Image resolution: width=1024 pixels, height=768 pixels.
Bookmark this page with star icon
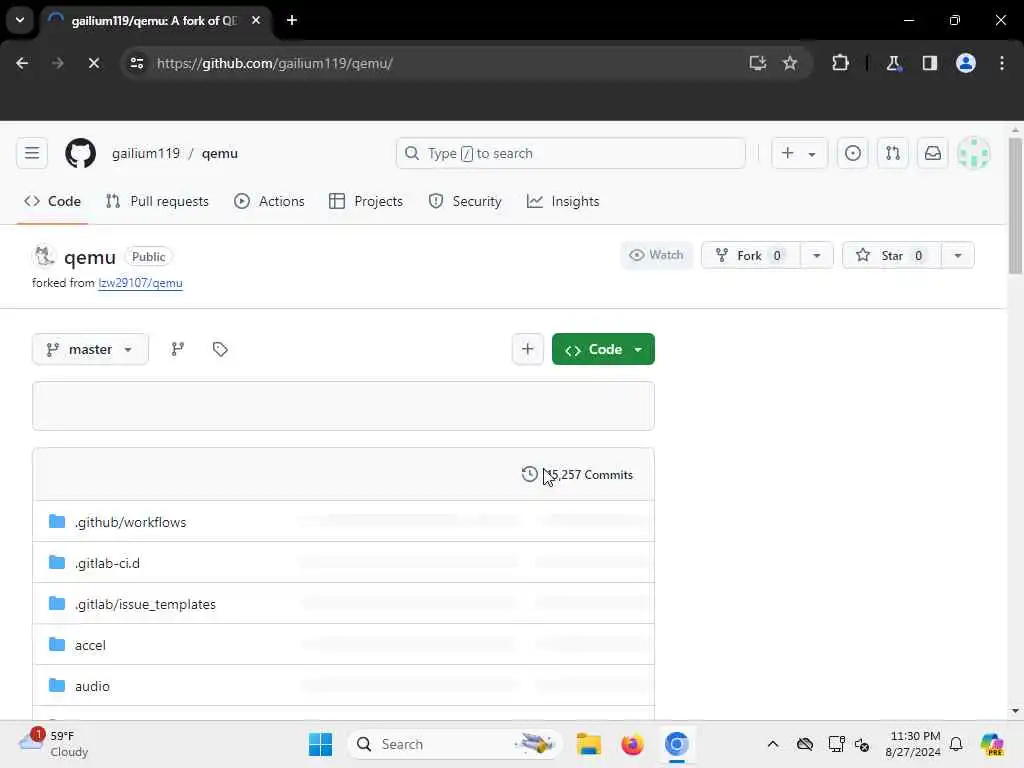[x=790, y=63]
